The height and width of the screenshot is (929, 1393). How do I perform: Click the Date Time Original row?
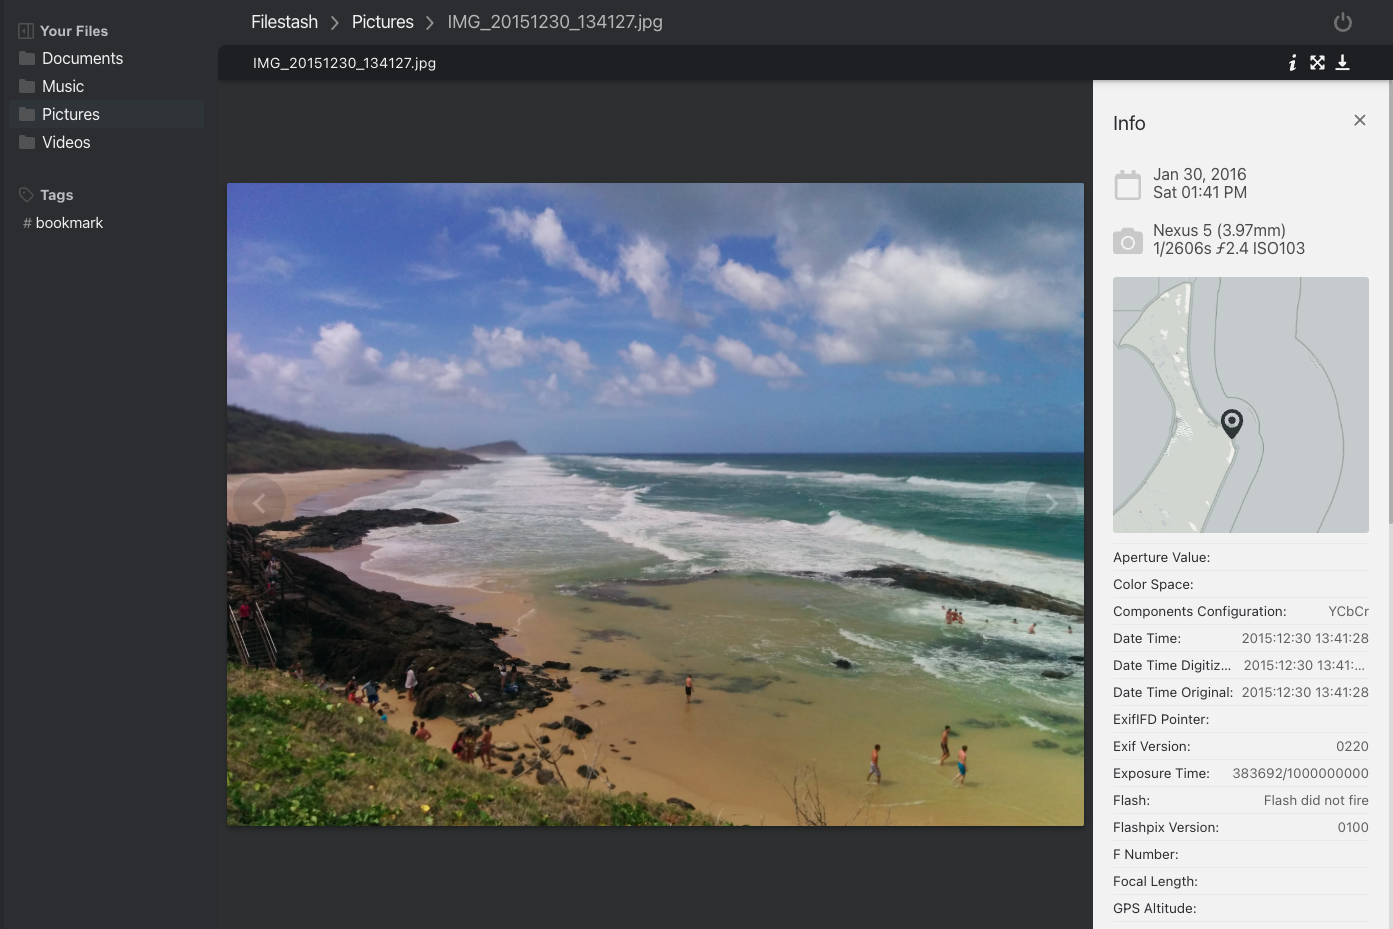[1241, 692]
